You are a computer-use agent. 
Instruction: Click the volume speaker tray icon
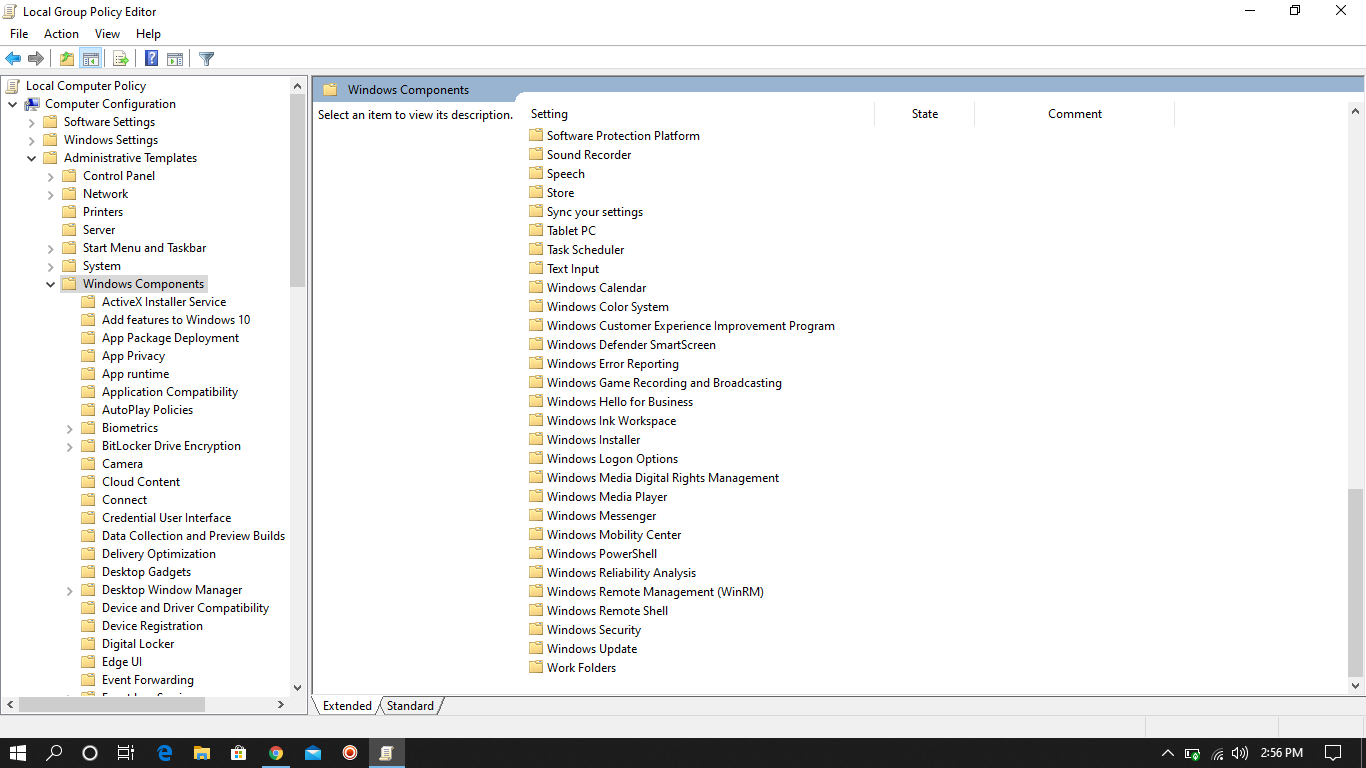tap(1240, 753)
